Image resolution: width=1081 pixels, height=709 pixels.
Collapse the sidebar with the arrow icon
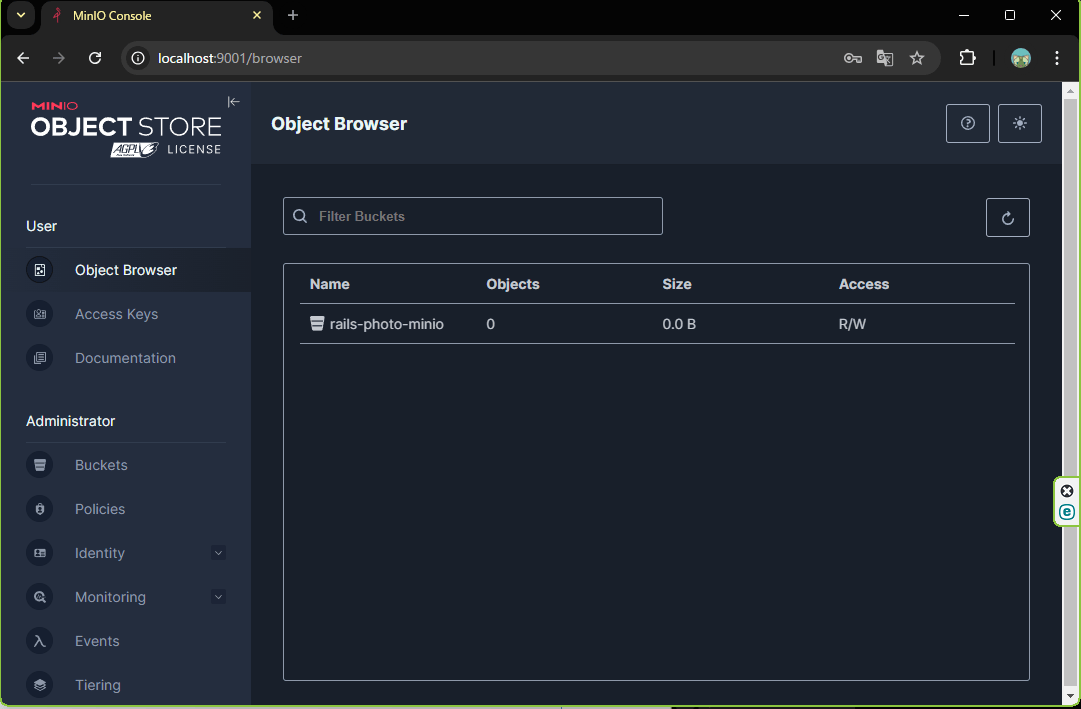pos(233,102)
